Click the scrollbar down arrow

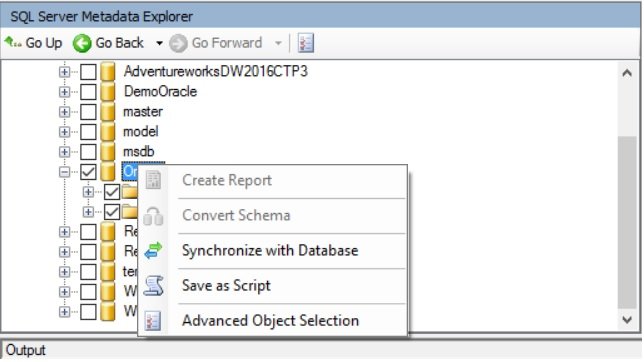pyautogui.click(x=627, y=320)
